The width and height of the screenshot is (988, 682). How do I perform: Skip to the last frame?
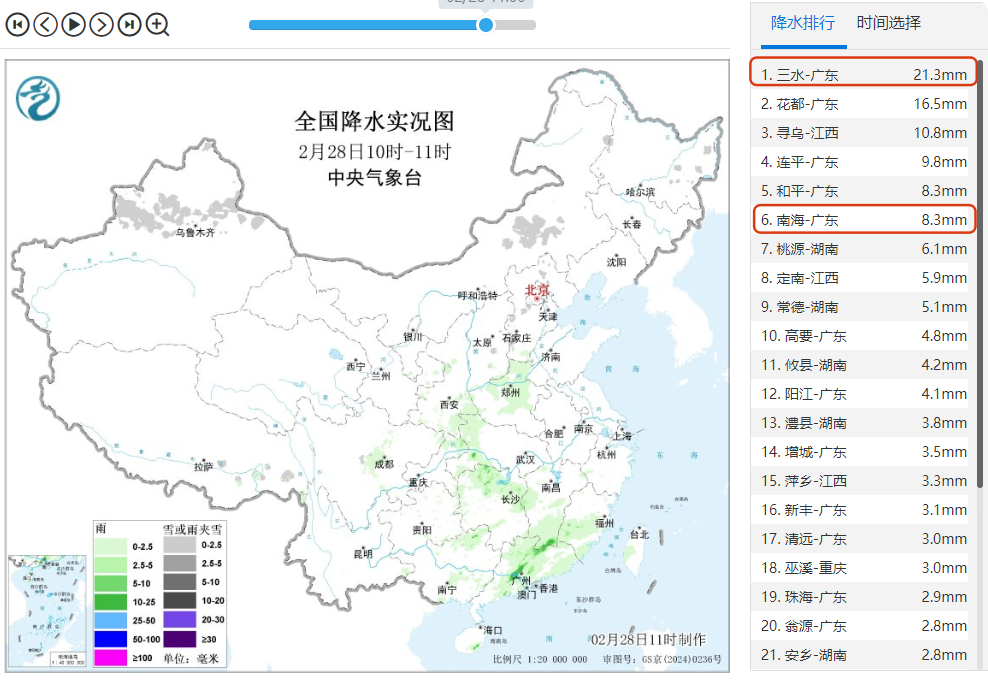click(x=129, y=24)
